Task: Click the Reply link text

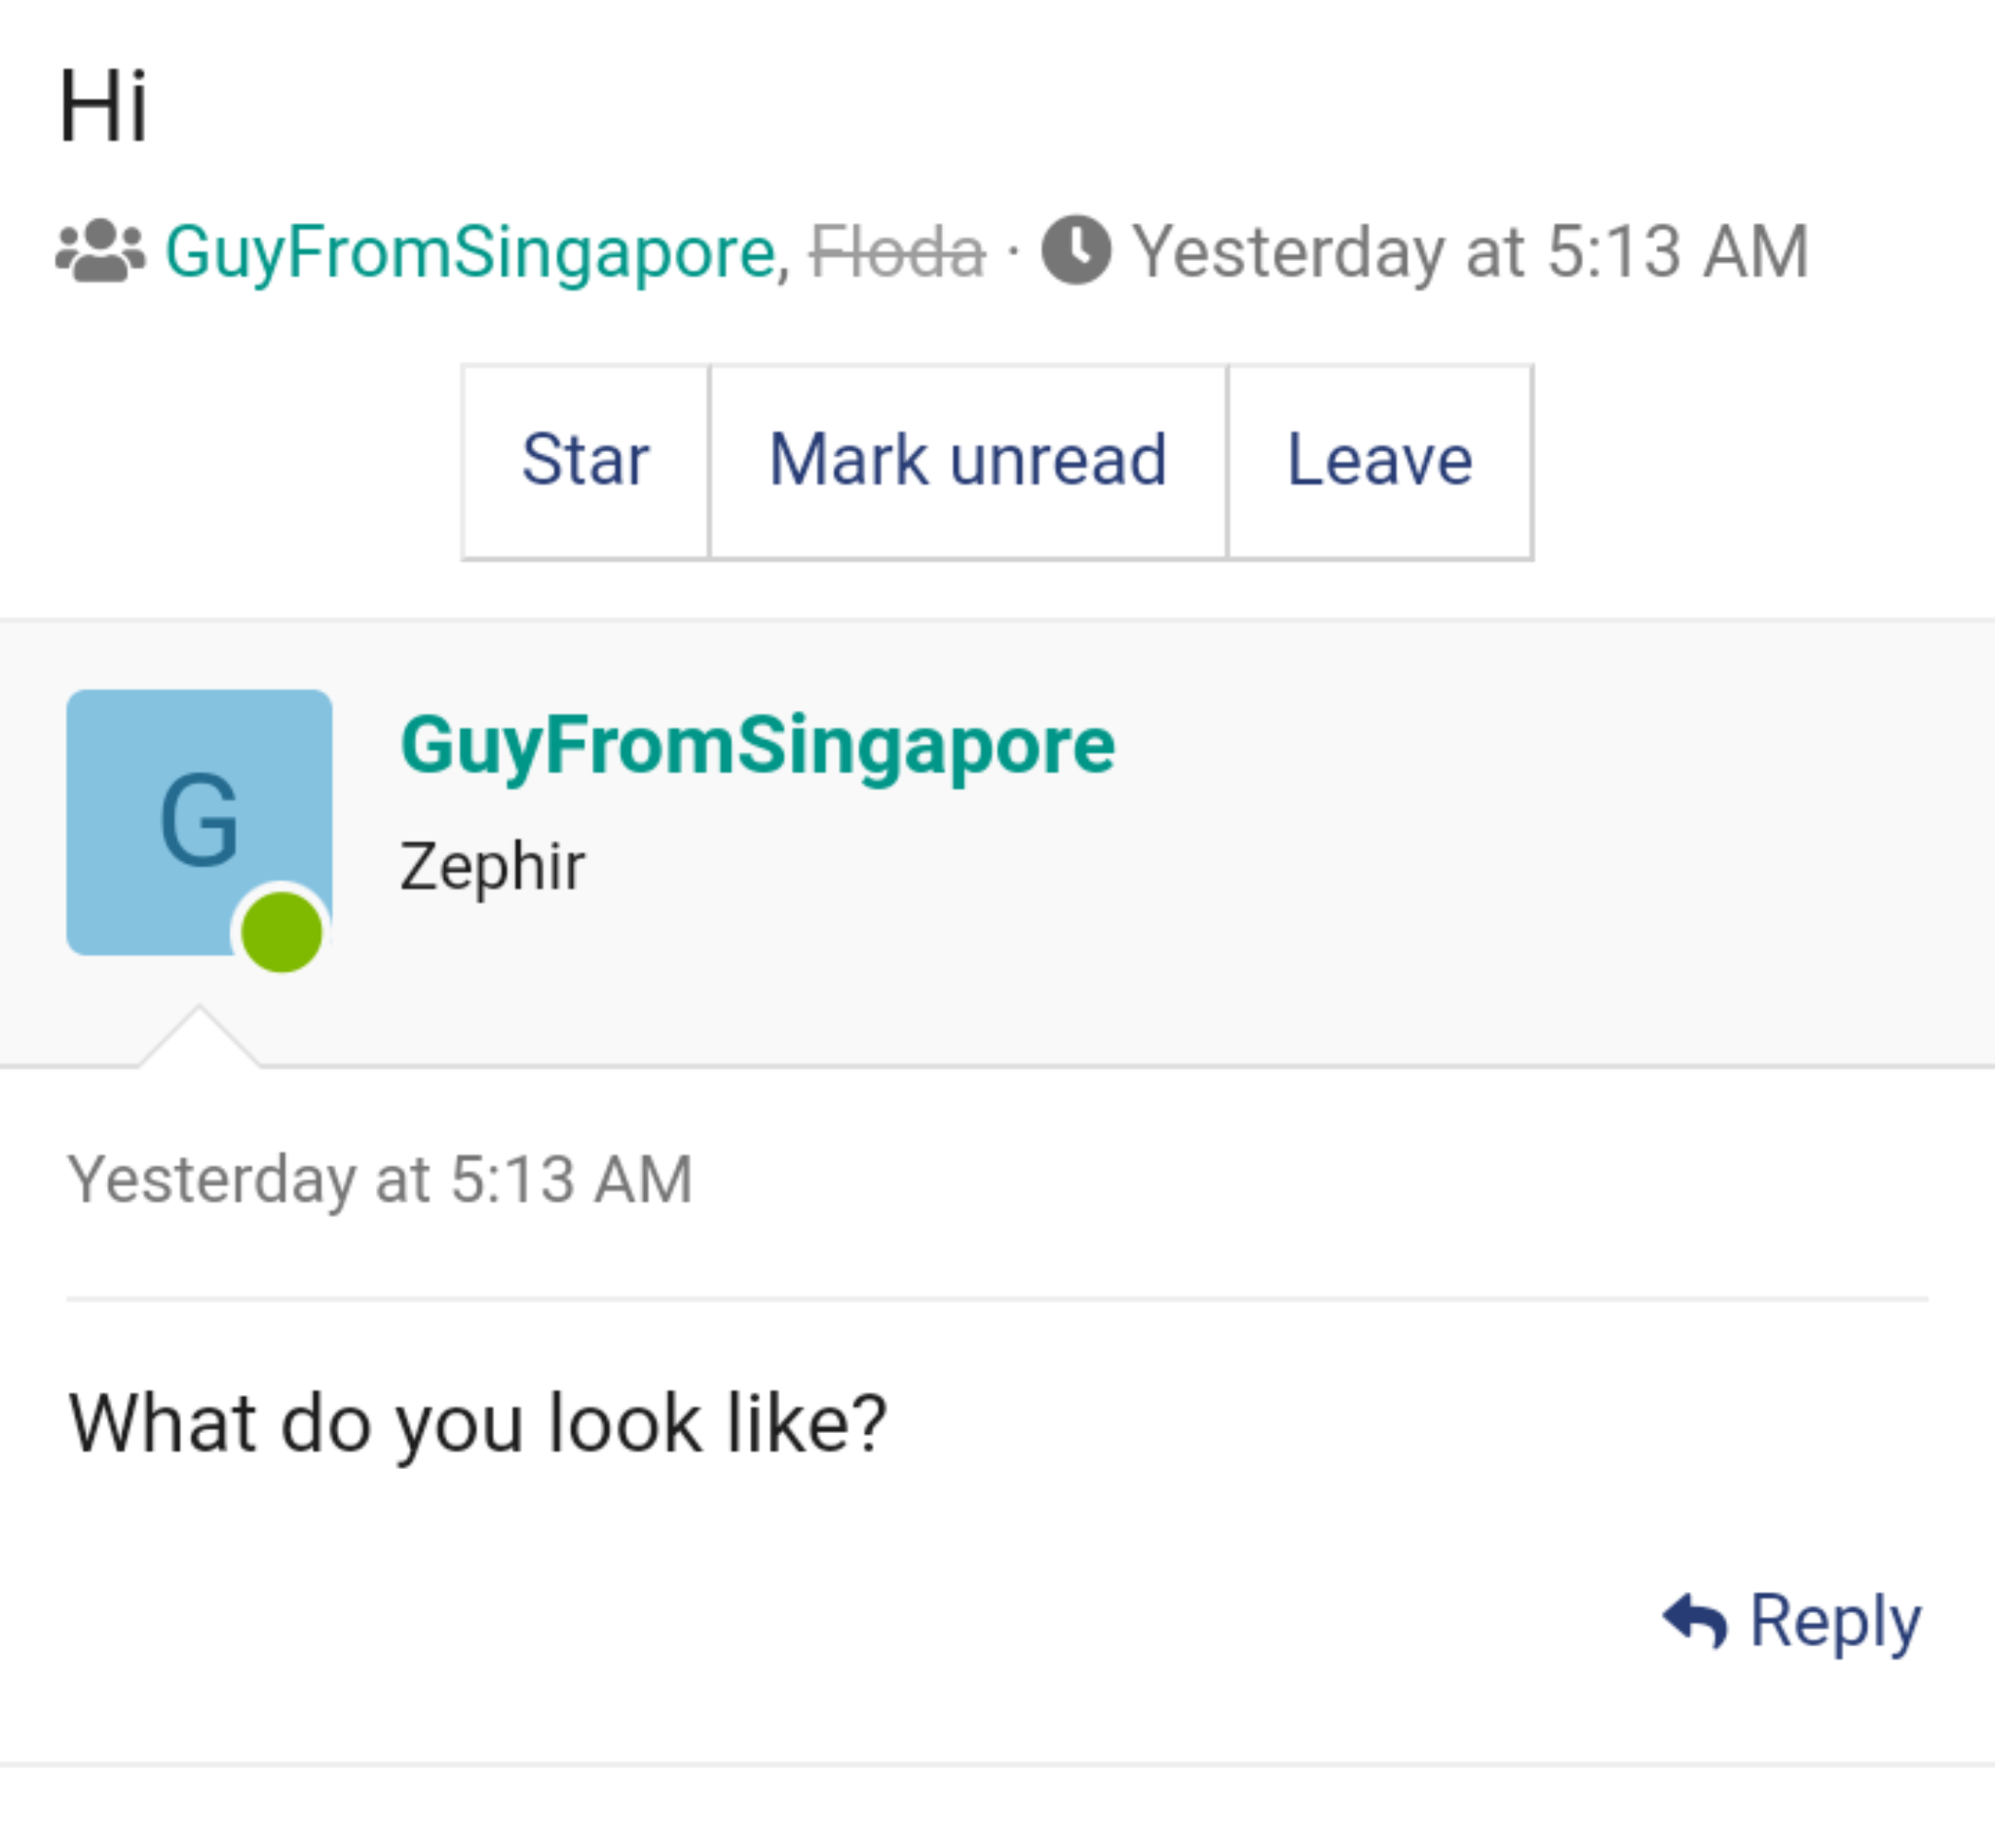Action: (x=1834, y=1620)
